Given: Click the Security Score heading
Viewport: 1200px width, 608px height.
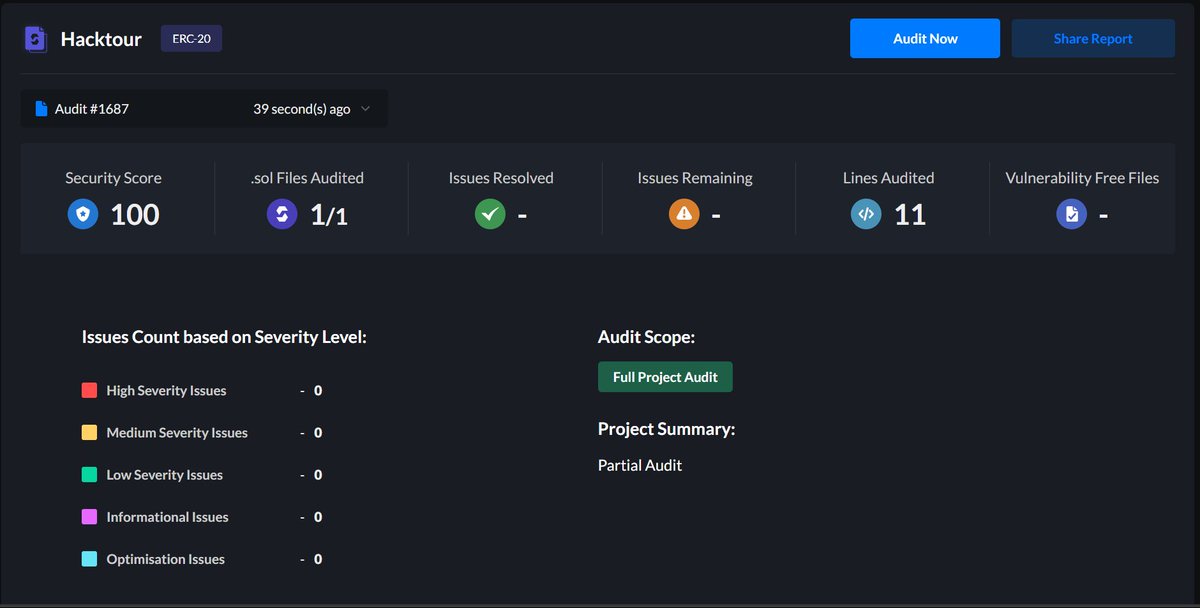Looking at the screenshot, I should (113, 178).
